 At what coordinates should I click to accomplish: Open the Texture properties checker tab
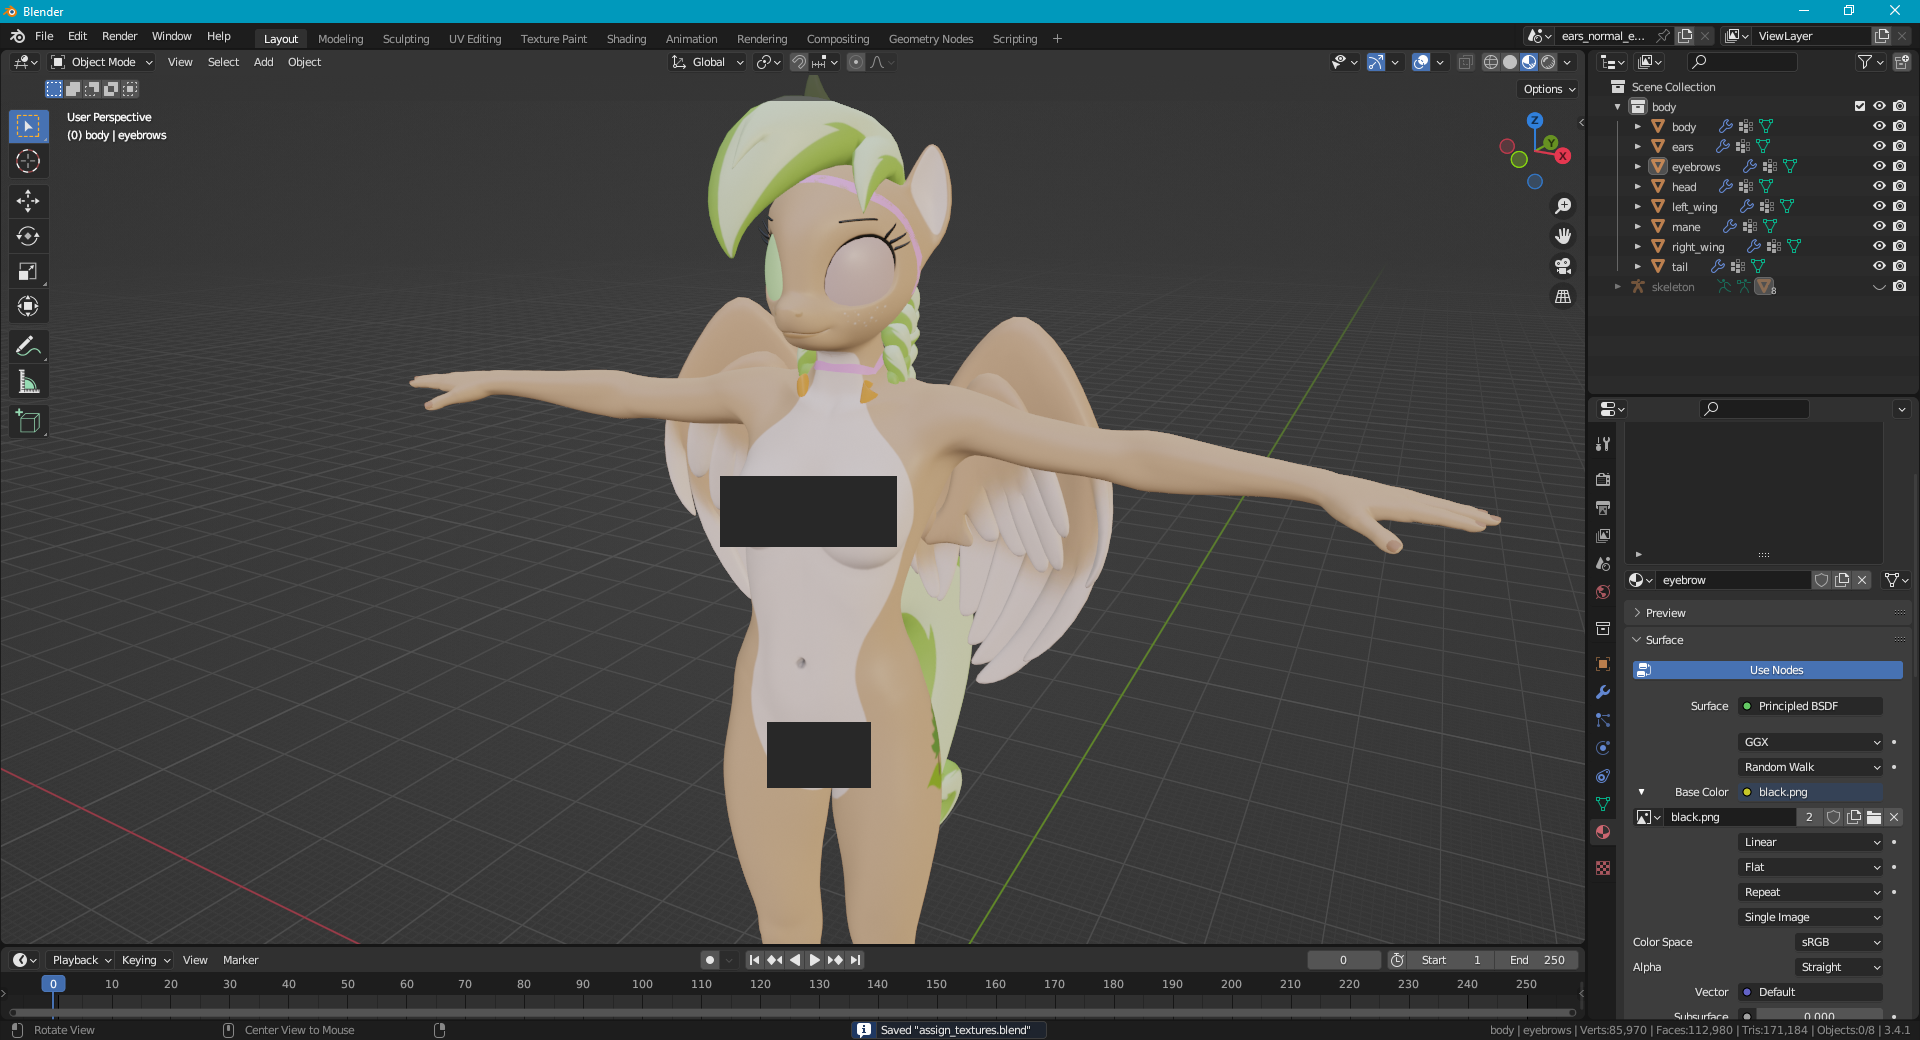pyautogui.click(x=1603, y=868)
